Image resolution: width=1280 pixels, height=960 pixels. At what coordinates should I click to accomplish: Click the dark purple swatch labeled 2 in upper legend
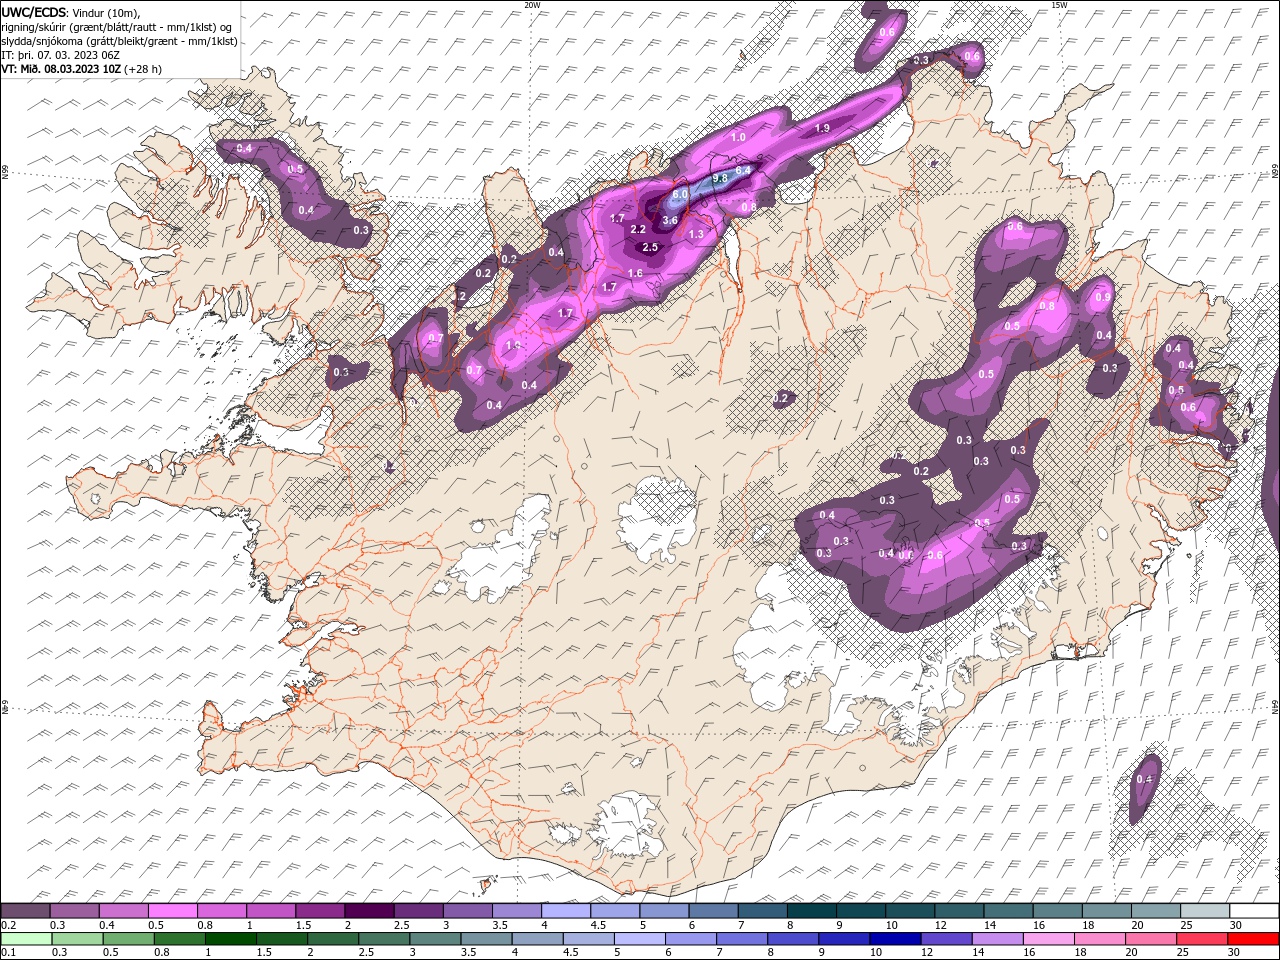pos(369,910)
